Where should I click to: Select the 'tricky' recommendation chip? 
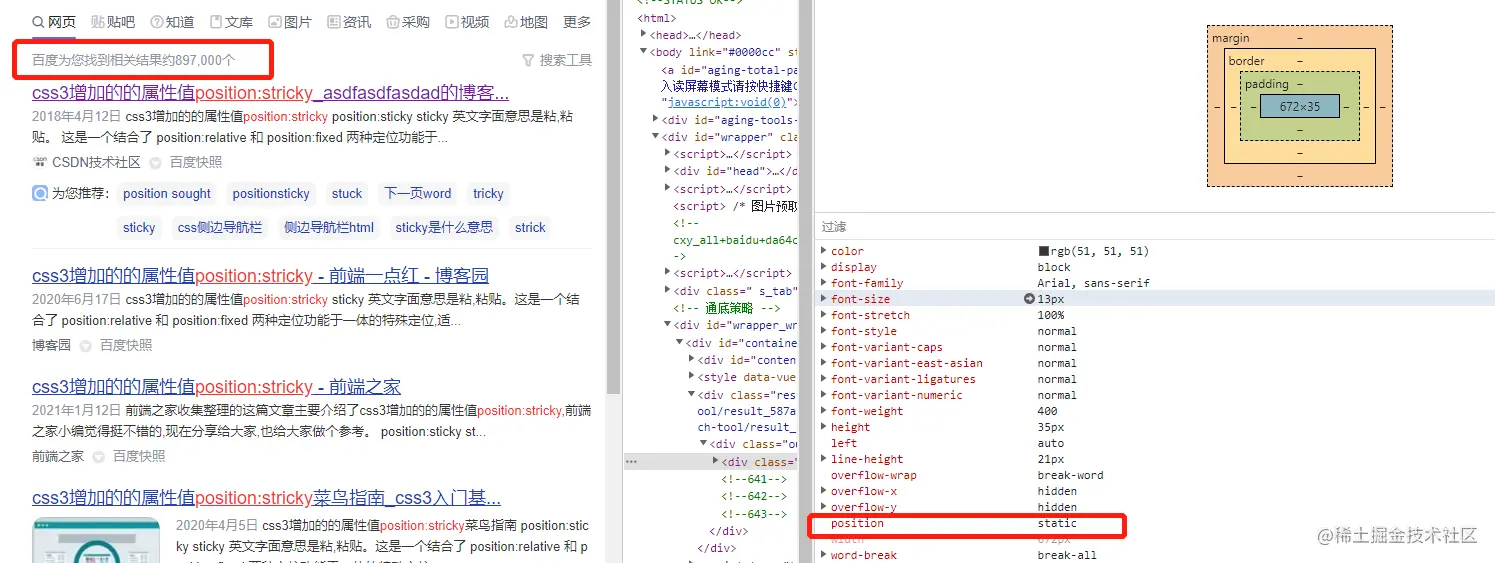click(488, 194)
